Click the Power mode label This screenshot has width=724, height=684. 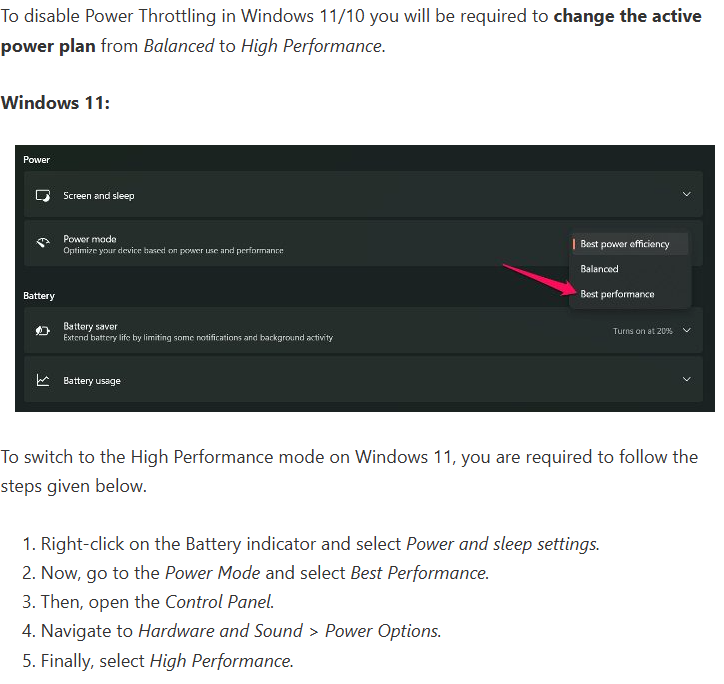click(x=90, y=239)
